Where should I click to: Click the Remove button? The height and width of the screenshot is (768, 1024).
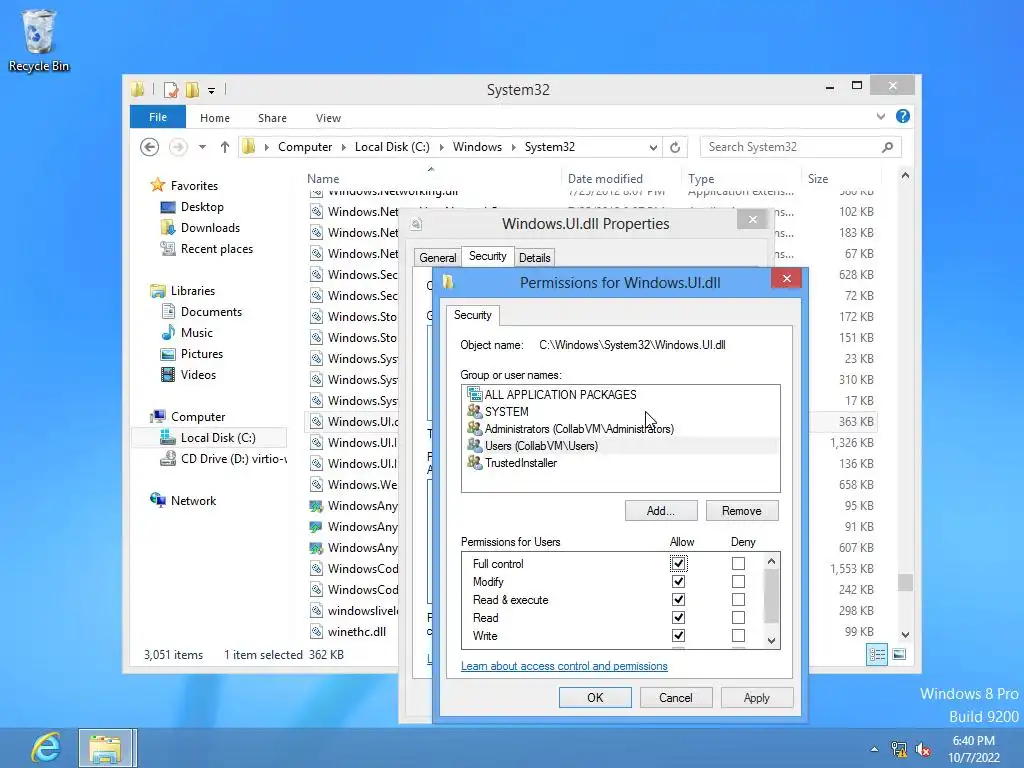tap(742, 511)
